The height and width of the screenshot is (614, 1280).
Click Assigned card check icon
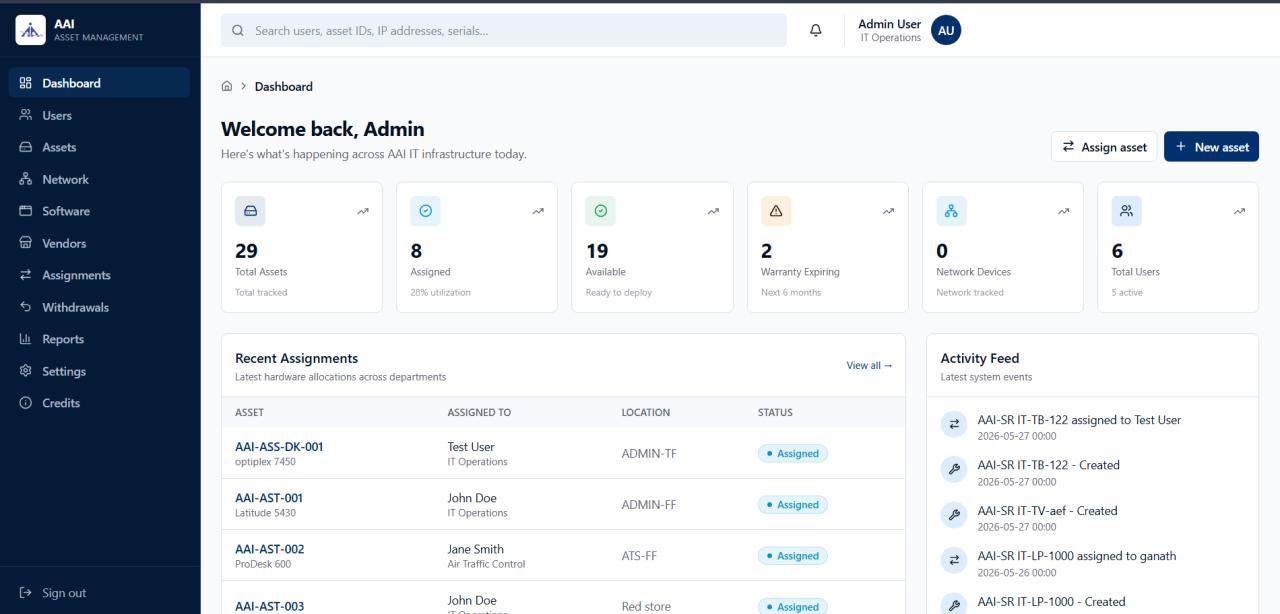coord(425,211)
